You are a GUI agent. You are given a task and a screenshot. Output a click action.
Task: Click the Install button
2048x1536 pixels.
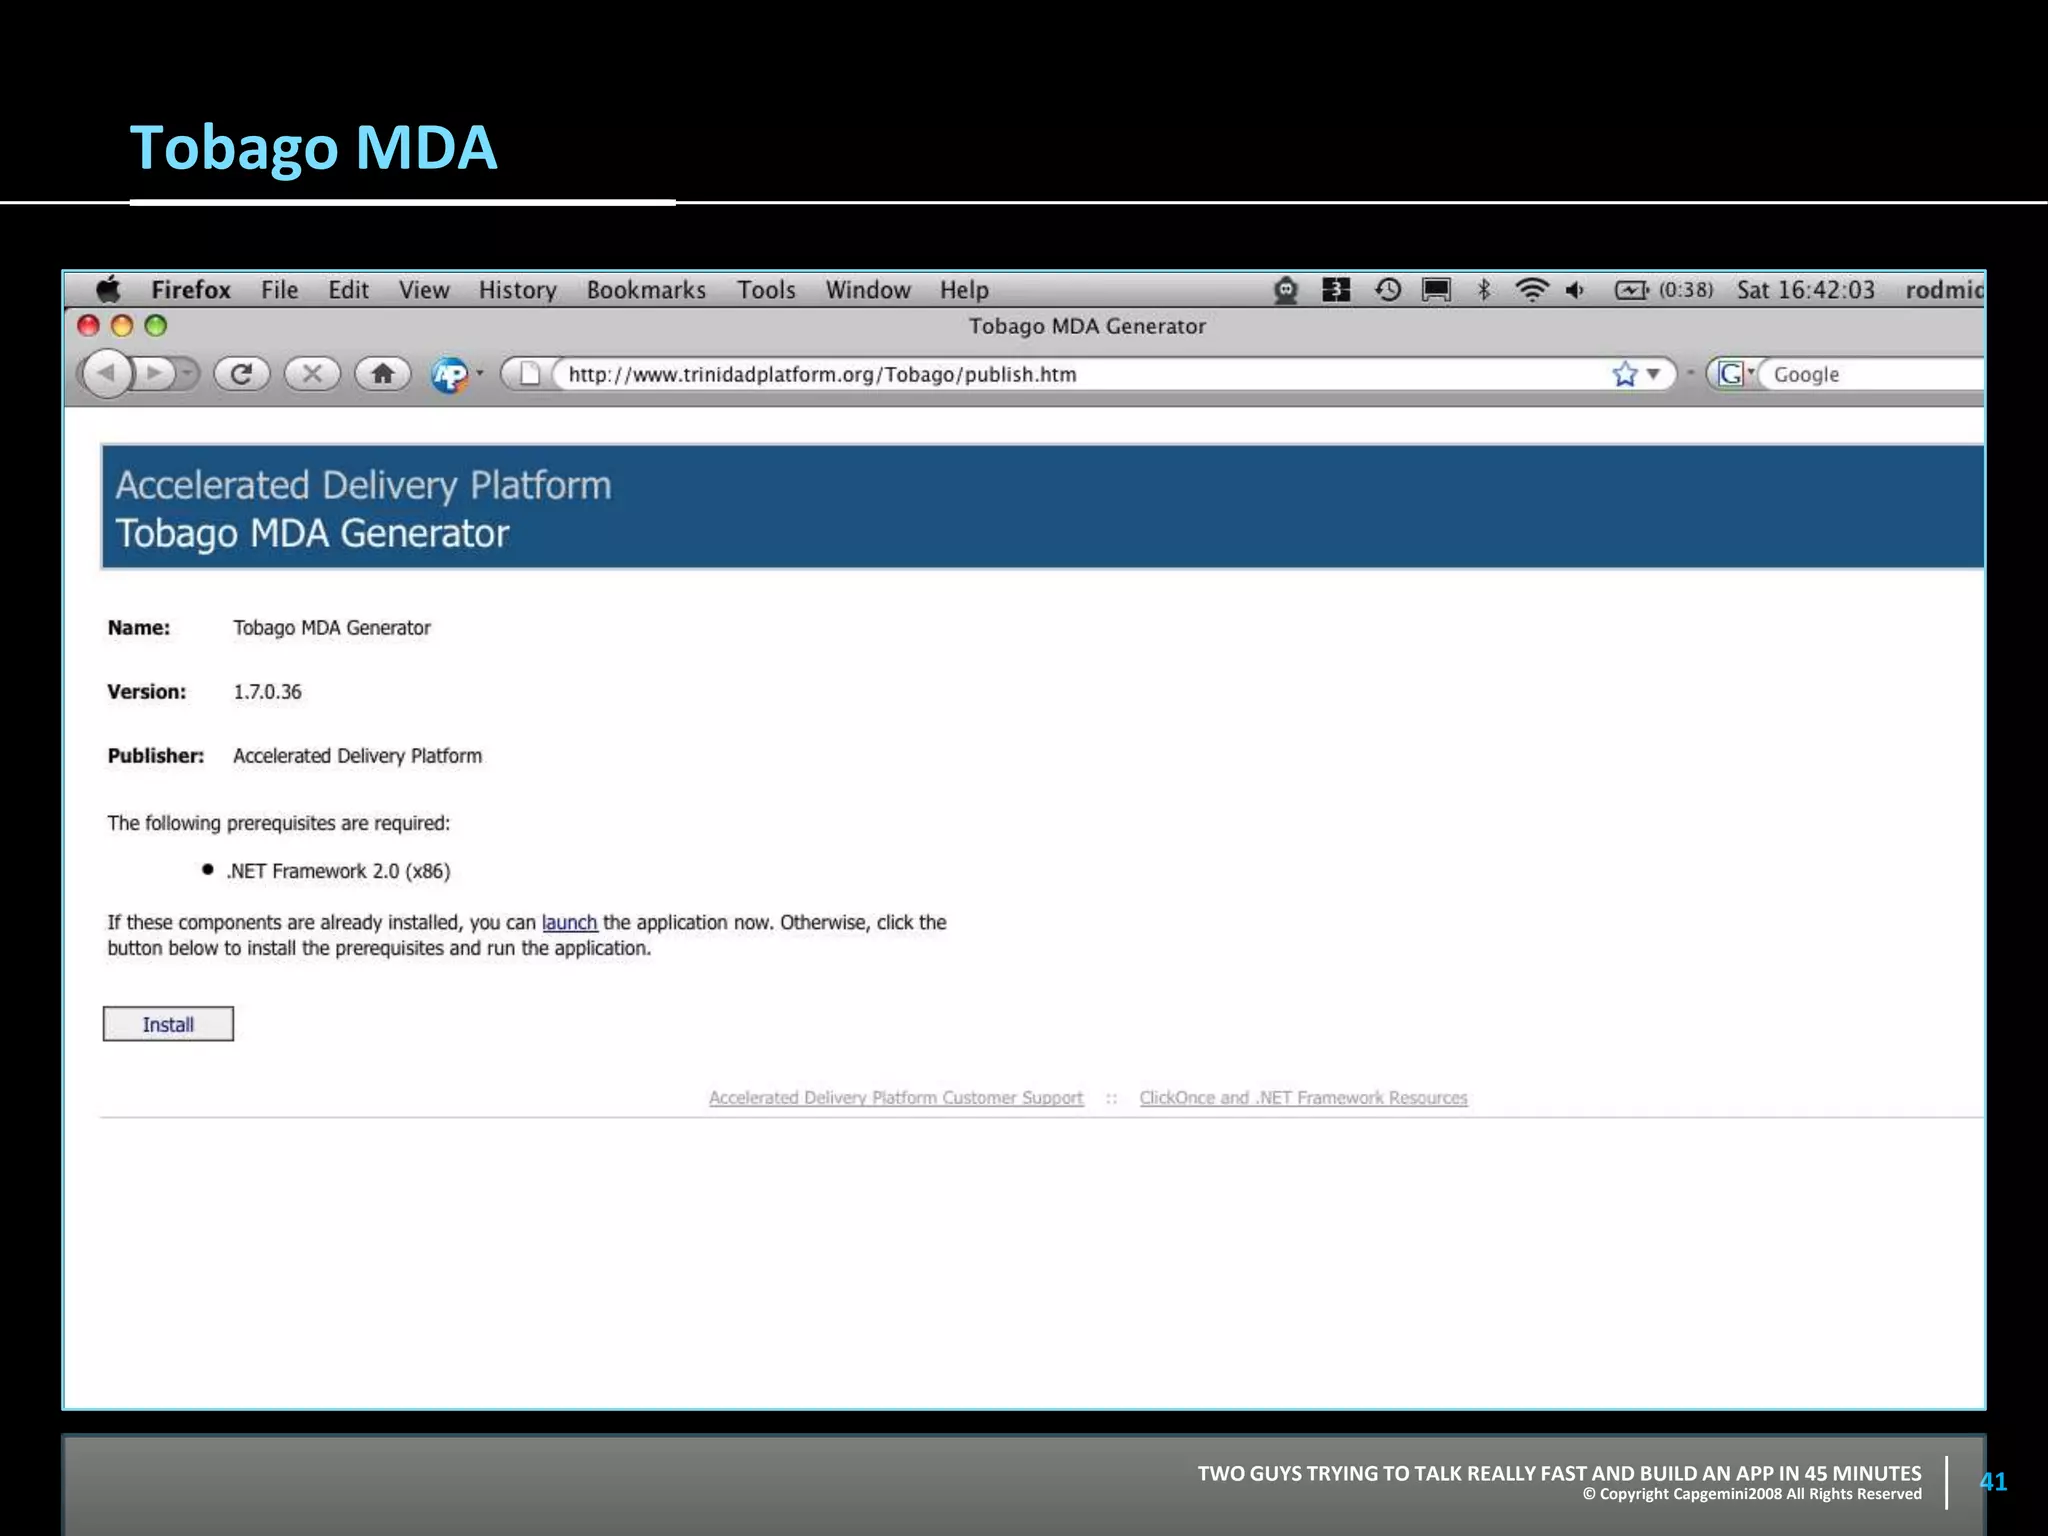[168, 1024]
